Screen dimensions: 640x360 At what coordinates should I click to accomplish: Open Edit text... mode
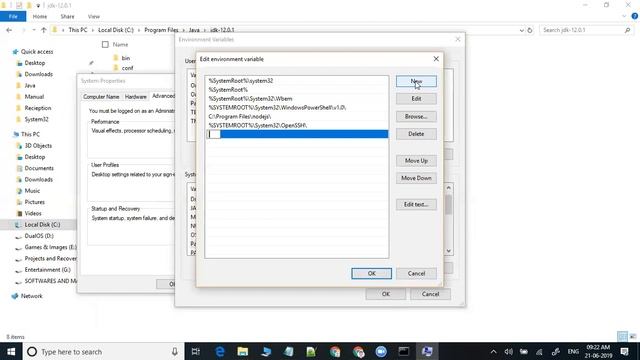pos(416,204)
